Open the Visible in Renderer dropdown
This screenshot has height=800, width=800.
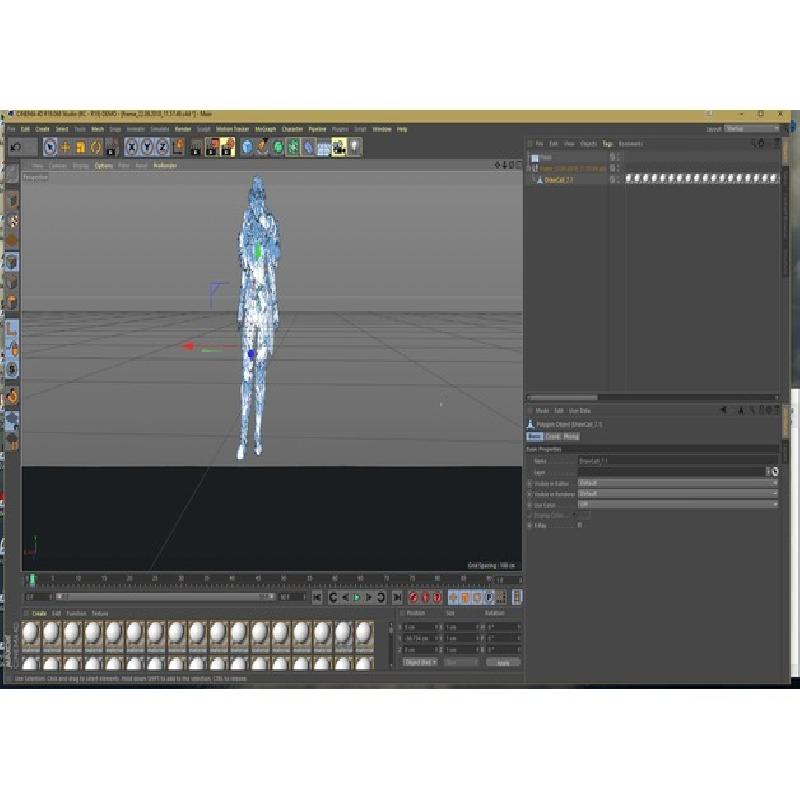pos(676,494)
